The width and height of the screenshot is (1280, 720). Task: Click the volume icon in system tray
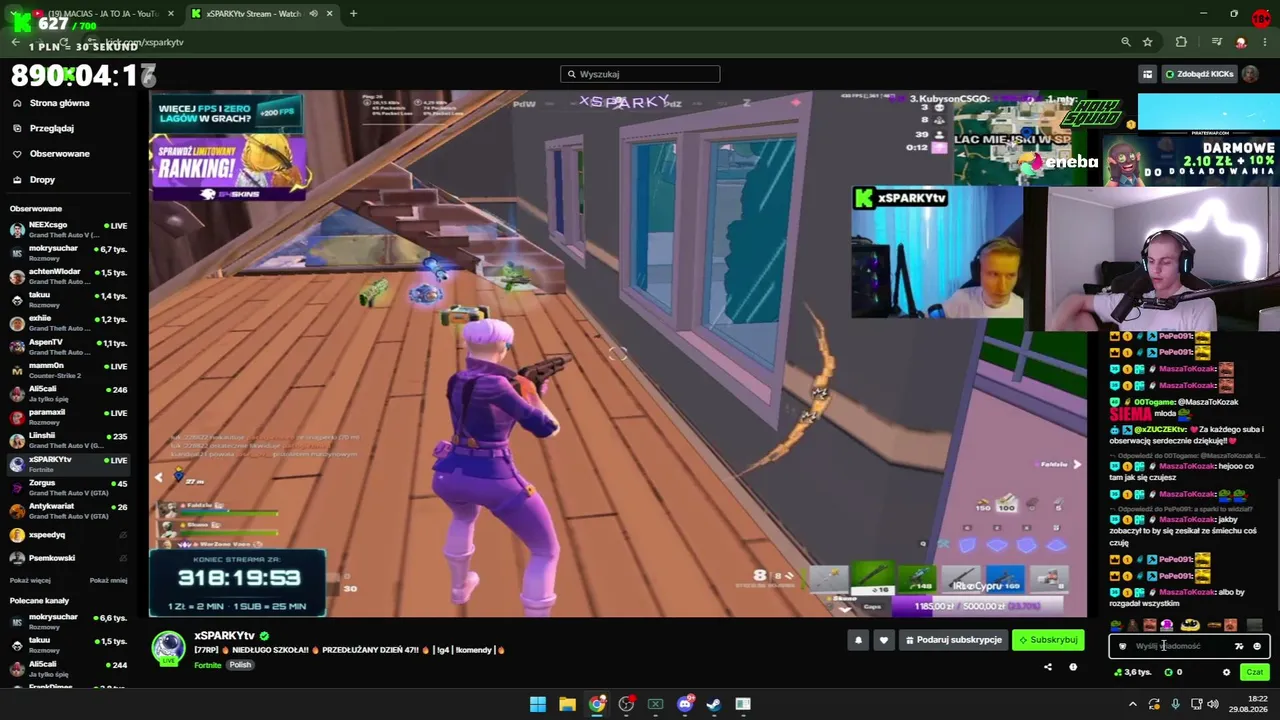click(x=1214, y=704)
